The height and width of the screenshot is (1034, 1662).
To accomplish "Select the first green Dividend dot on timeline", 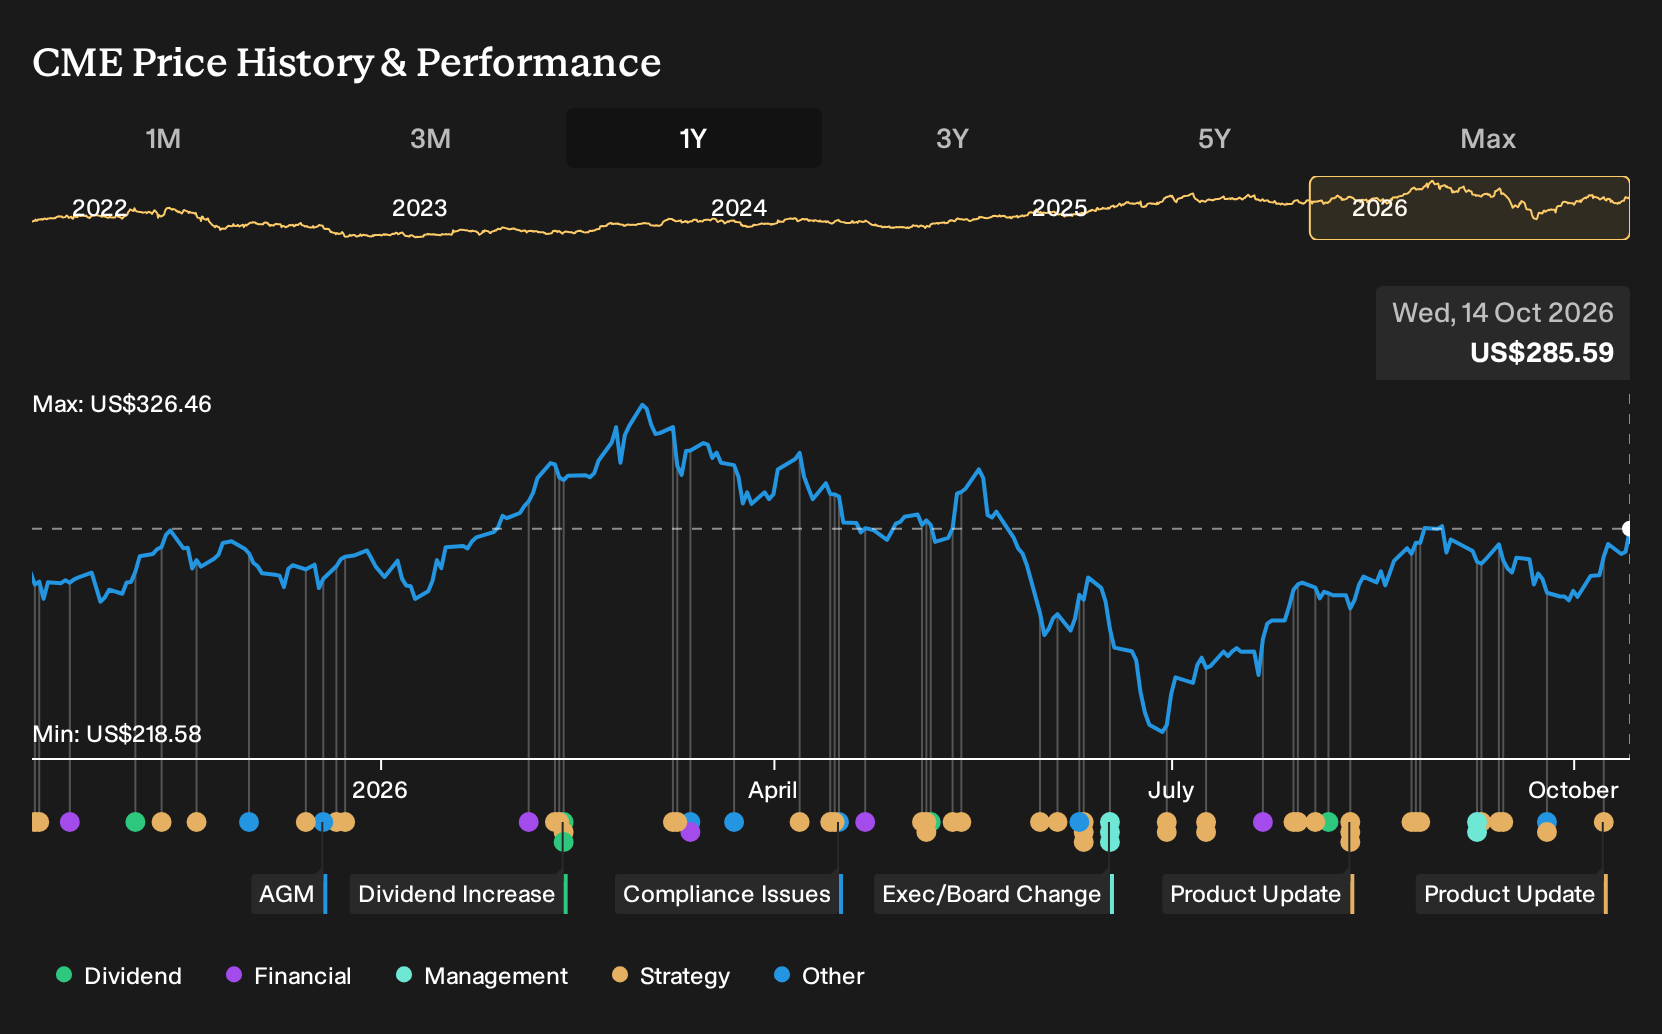I will pyautogui.click(x=135, y=822).
